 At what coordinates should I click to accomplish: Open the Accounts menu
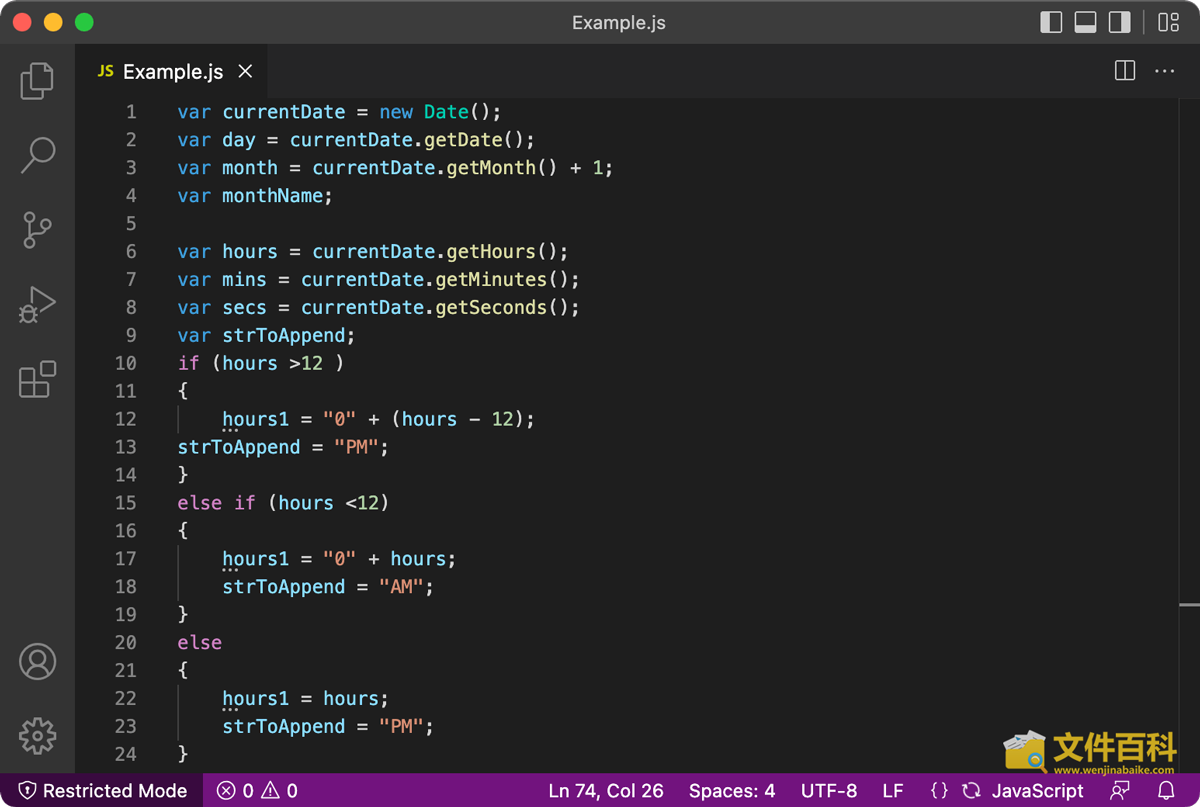(x=37, y=661)
